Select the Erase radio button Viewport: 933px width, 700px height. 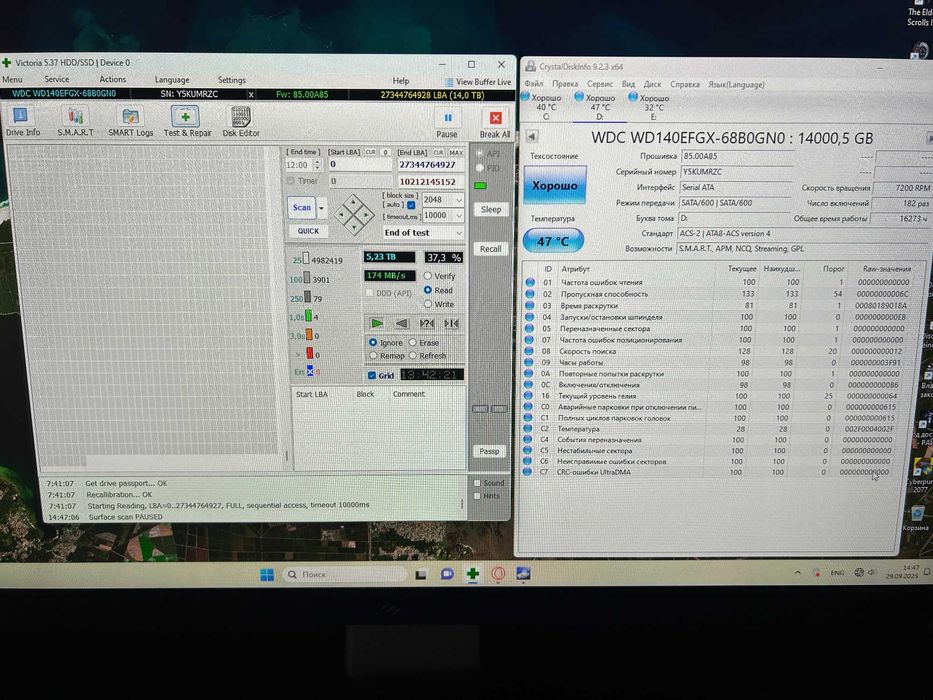pyautogui.click(x=412, y=342)
